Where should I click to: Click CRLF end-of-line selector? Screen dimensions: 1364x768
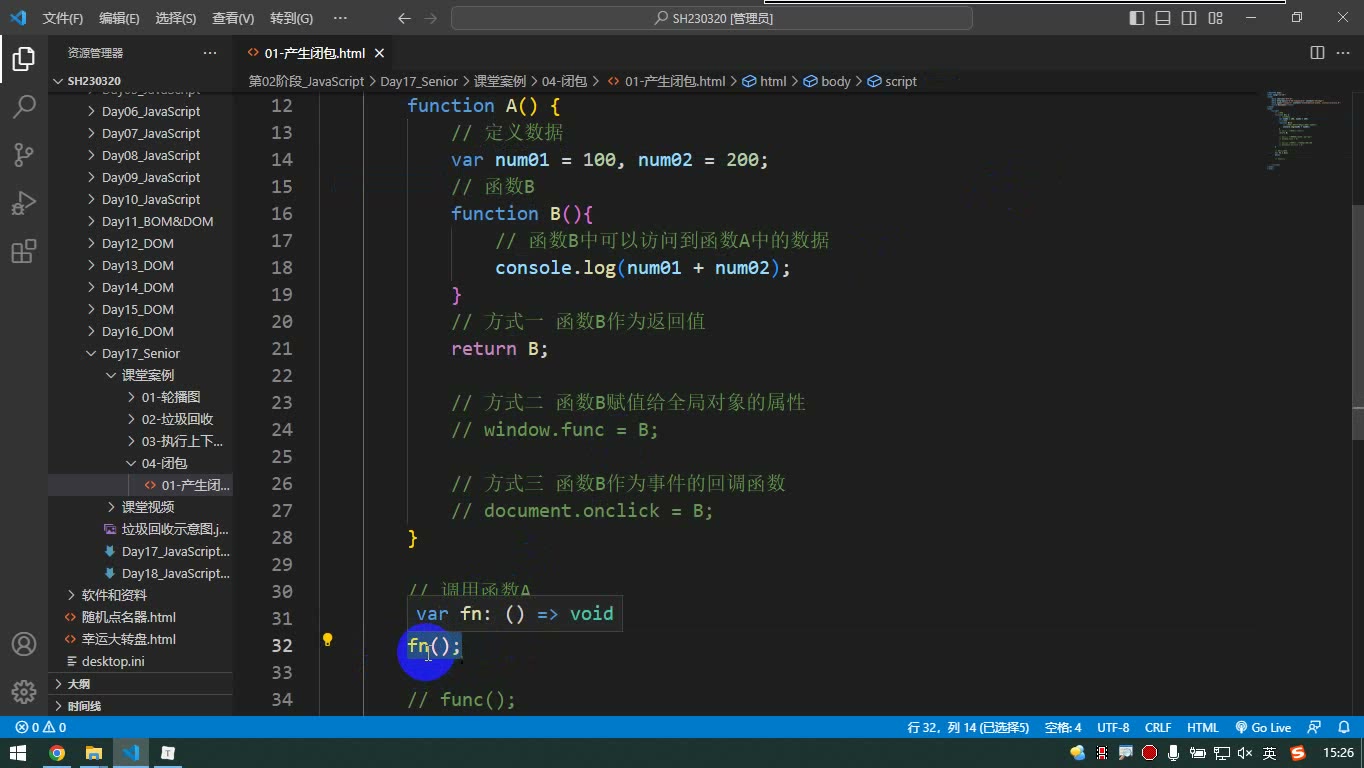(1158, 728)
